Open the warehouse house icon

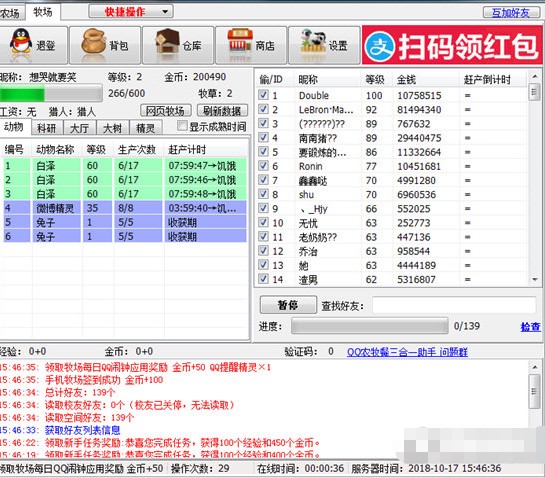pos(167,41)
